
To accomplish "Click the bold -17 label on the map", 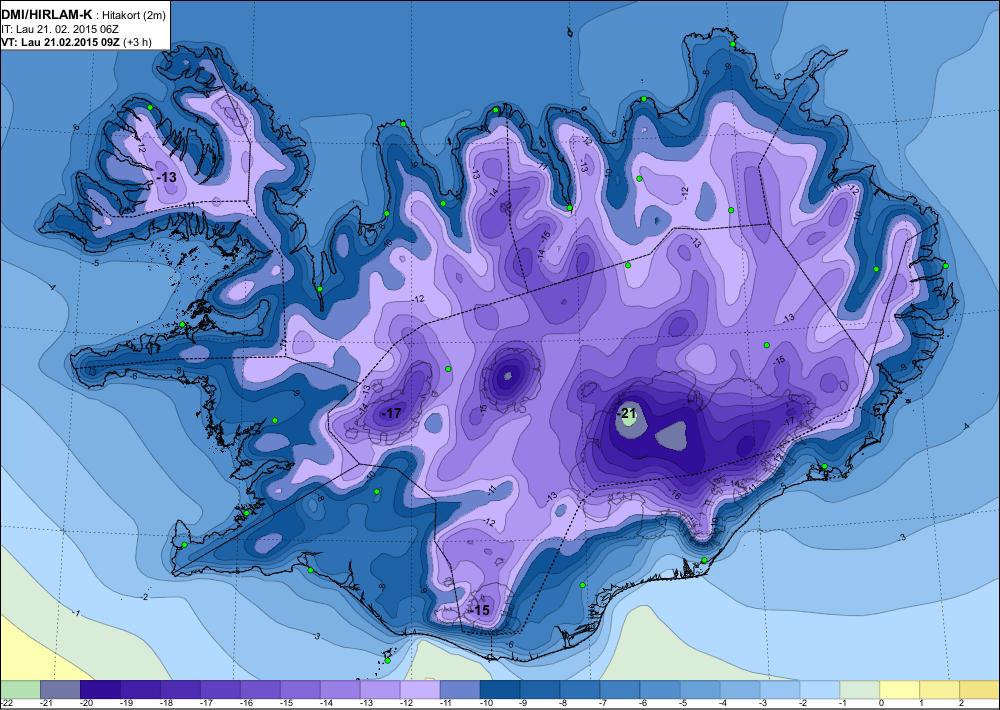I will click(x=390, y=413).
